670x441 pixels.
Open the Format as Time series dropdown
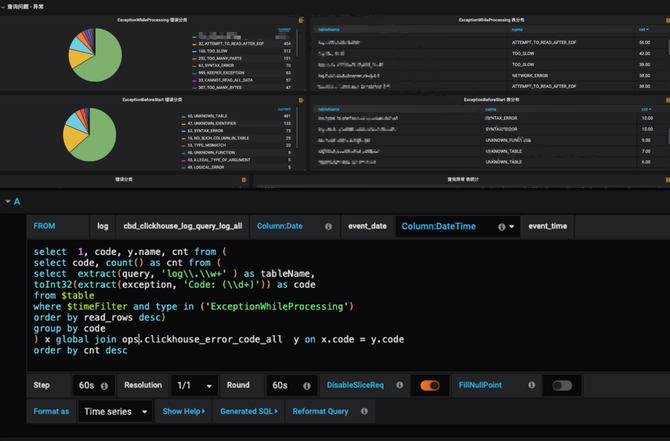116,411
